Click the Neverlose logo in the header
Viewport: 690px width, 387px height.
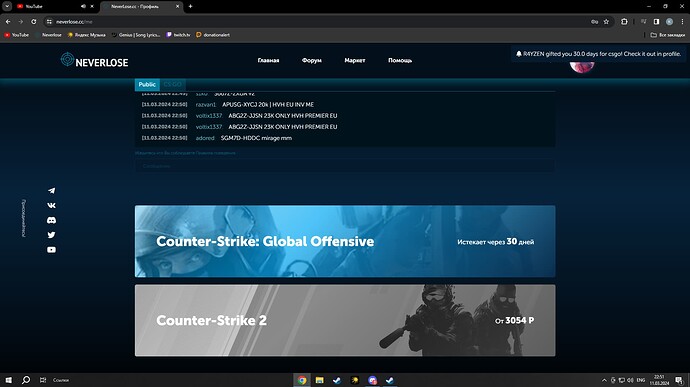point(94,60)
